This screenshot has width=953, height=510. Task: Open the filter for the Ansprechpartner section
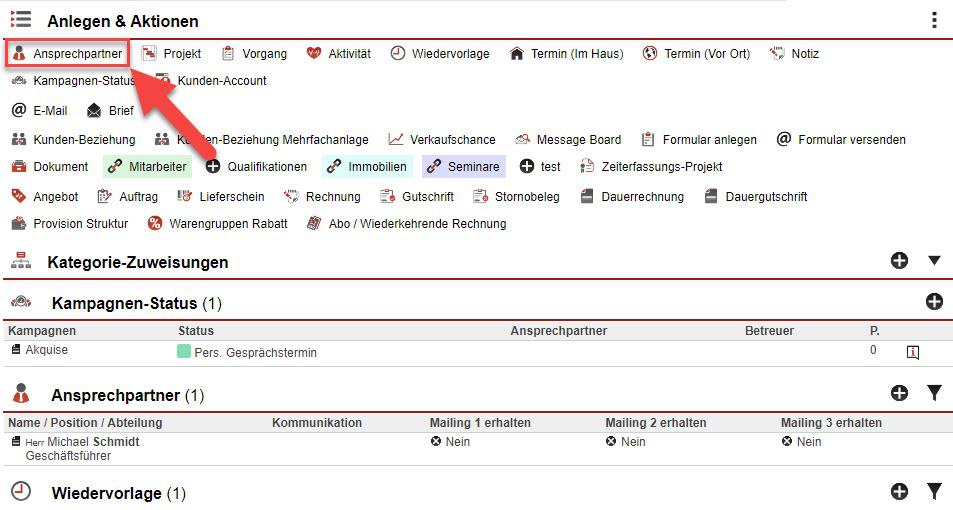tap(934, 393)
